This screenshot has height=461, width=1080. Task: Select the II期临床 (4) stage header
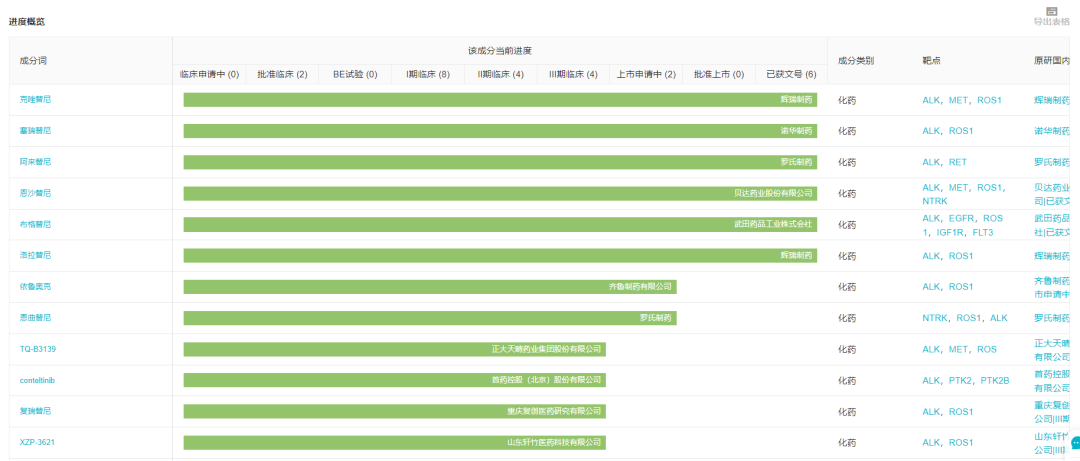coord(501,74)
